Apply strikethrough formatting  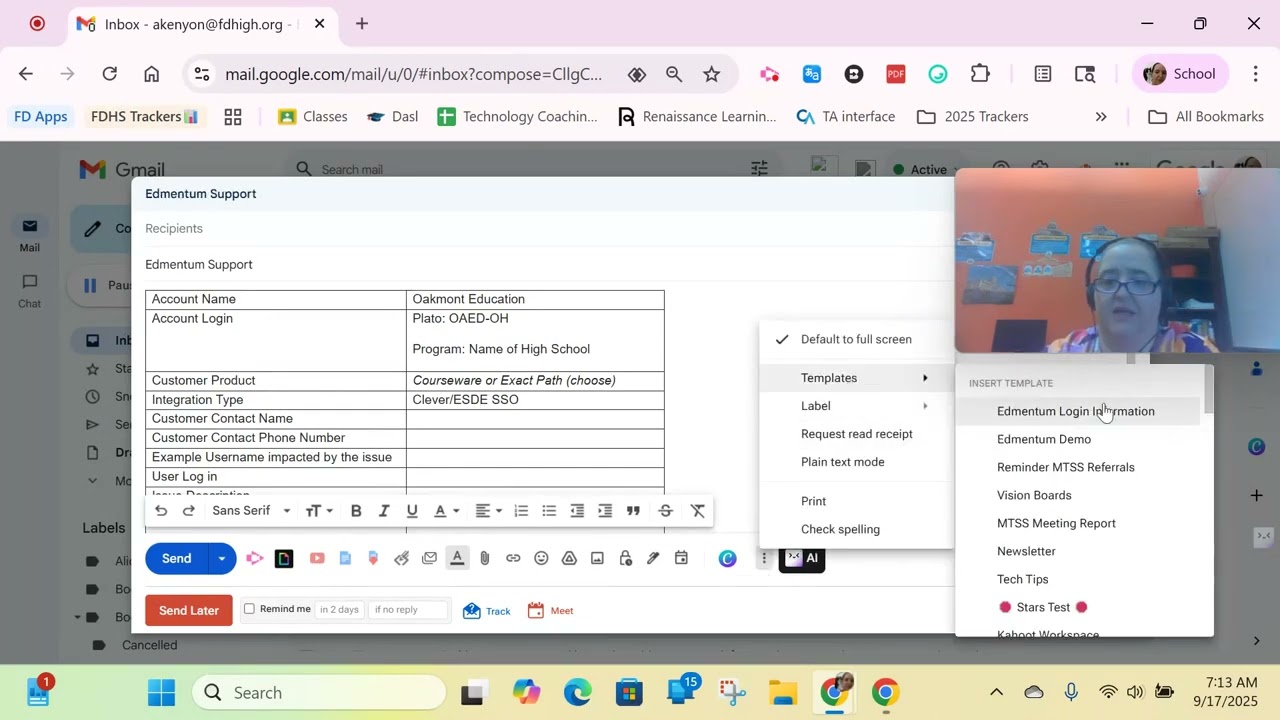[666, 511]
